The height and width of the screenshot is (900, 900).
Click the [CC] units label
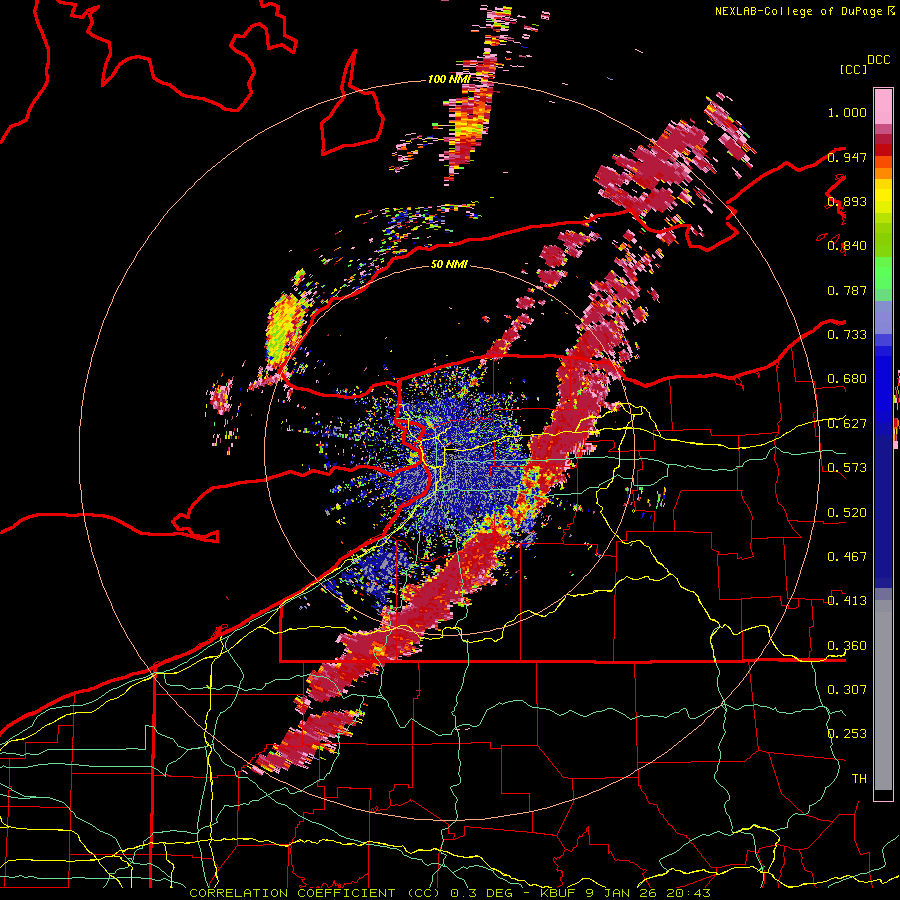853,69
